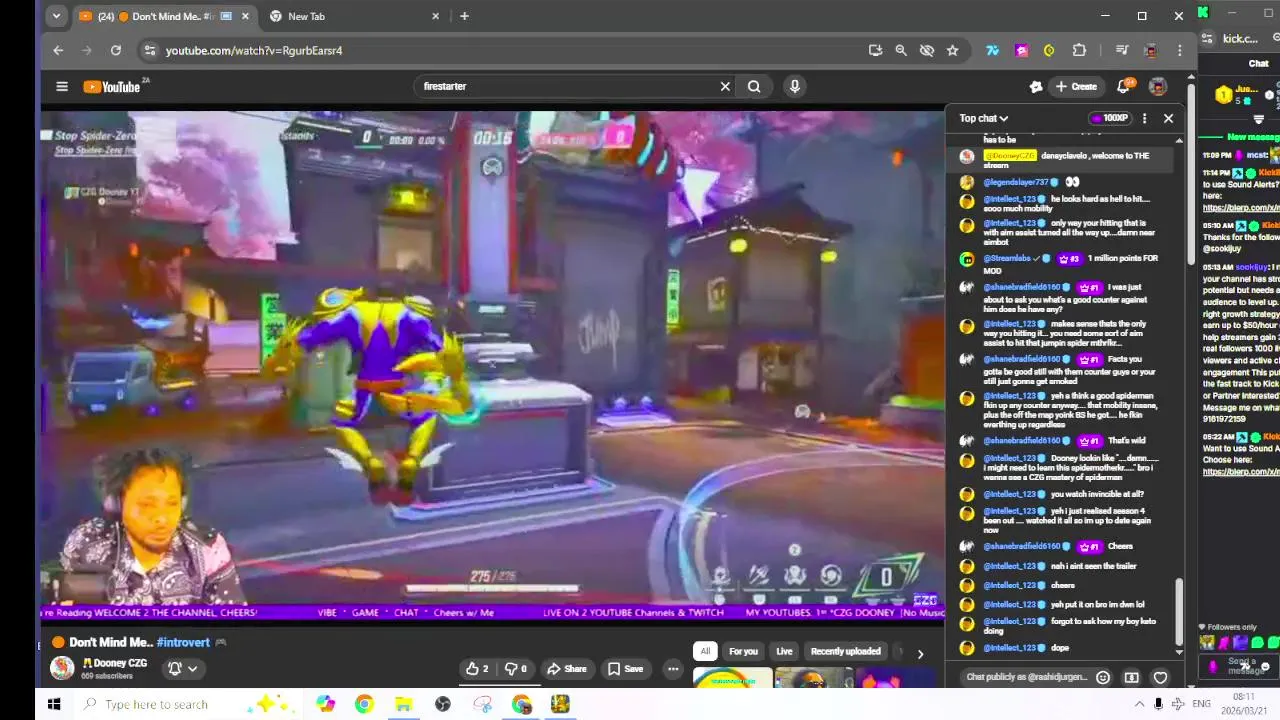The height and width of the screenshot is (720, 1280).
Task: Close the live chat panel
Action: 1168,118
